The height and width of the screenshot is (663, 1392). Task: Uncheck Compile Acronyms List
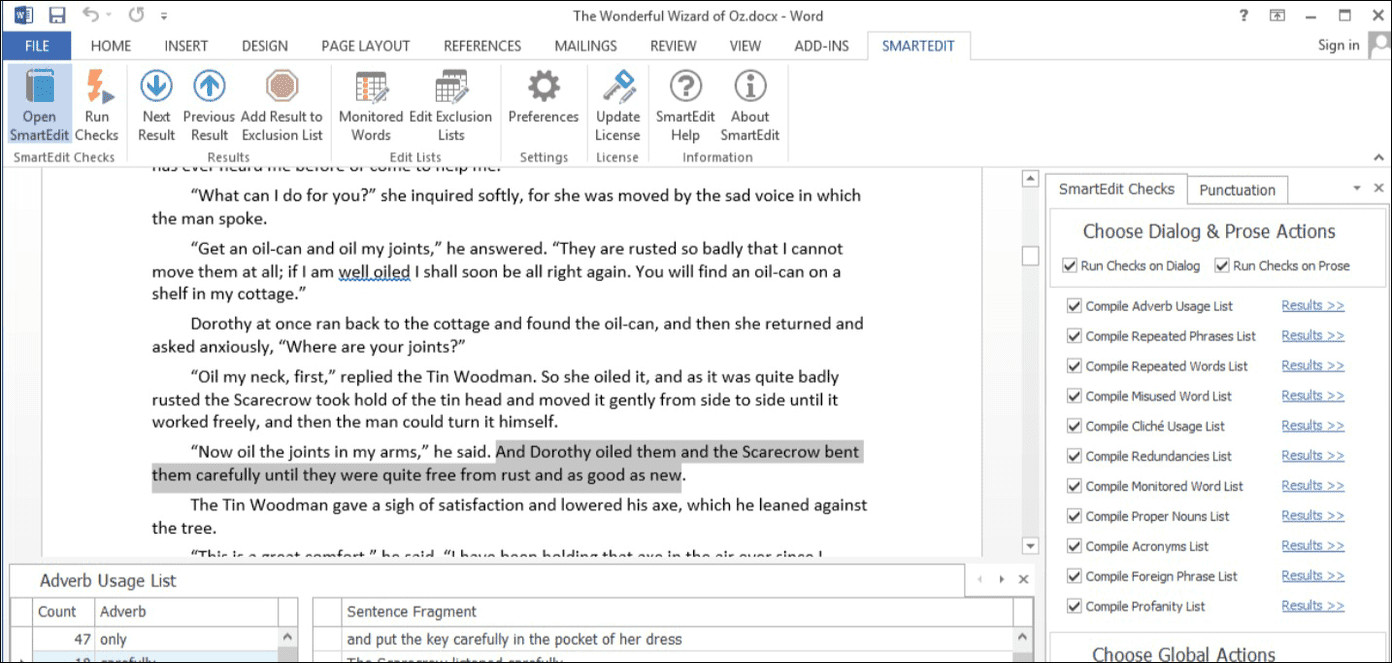click(1074, 546)
